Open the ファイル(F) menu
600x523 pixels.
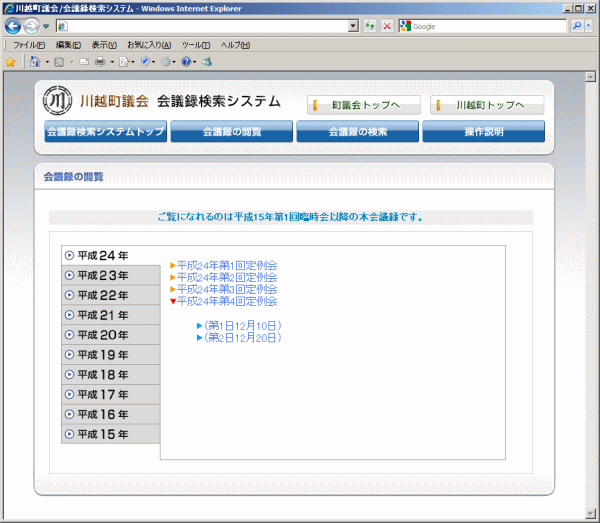(29, 45)
